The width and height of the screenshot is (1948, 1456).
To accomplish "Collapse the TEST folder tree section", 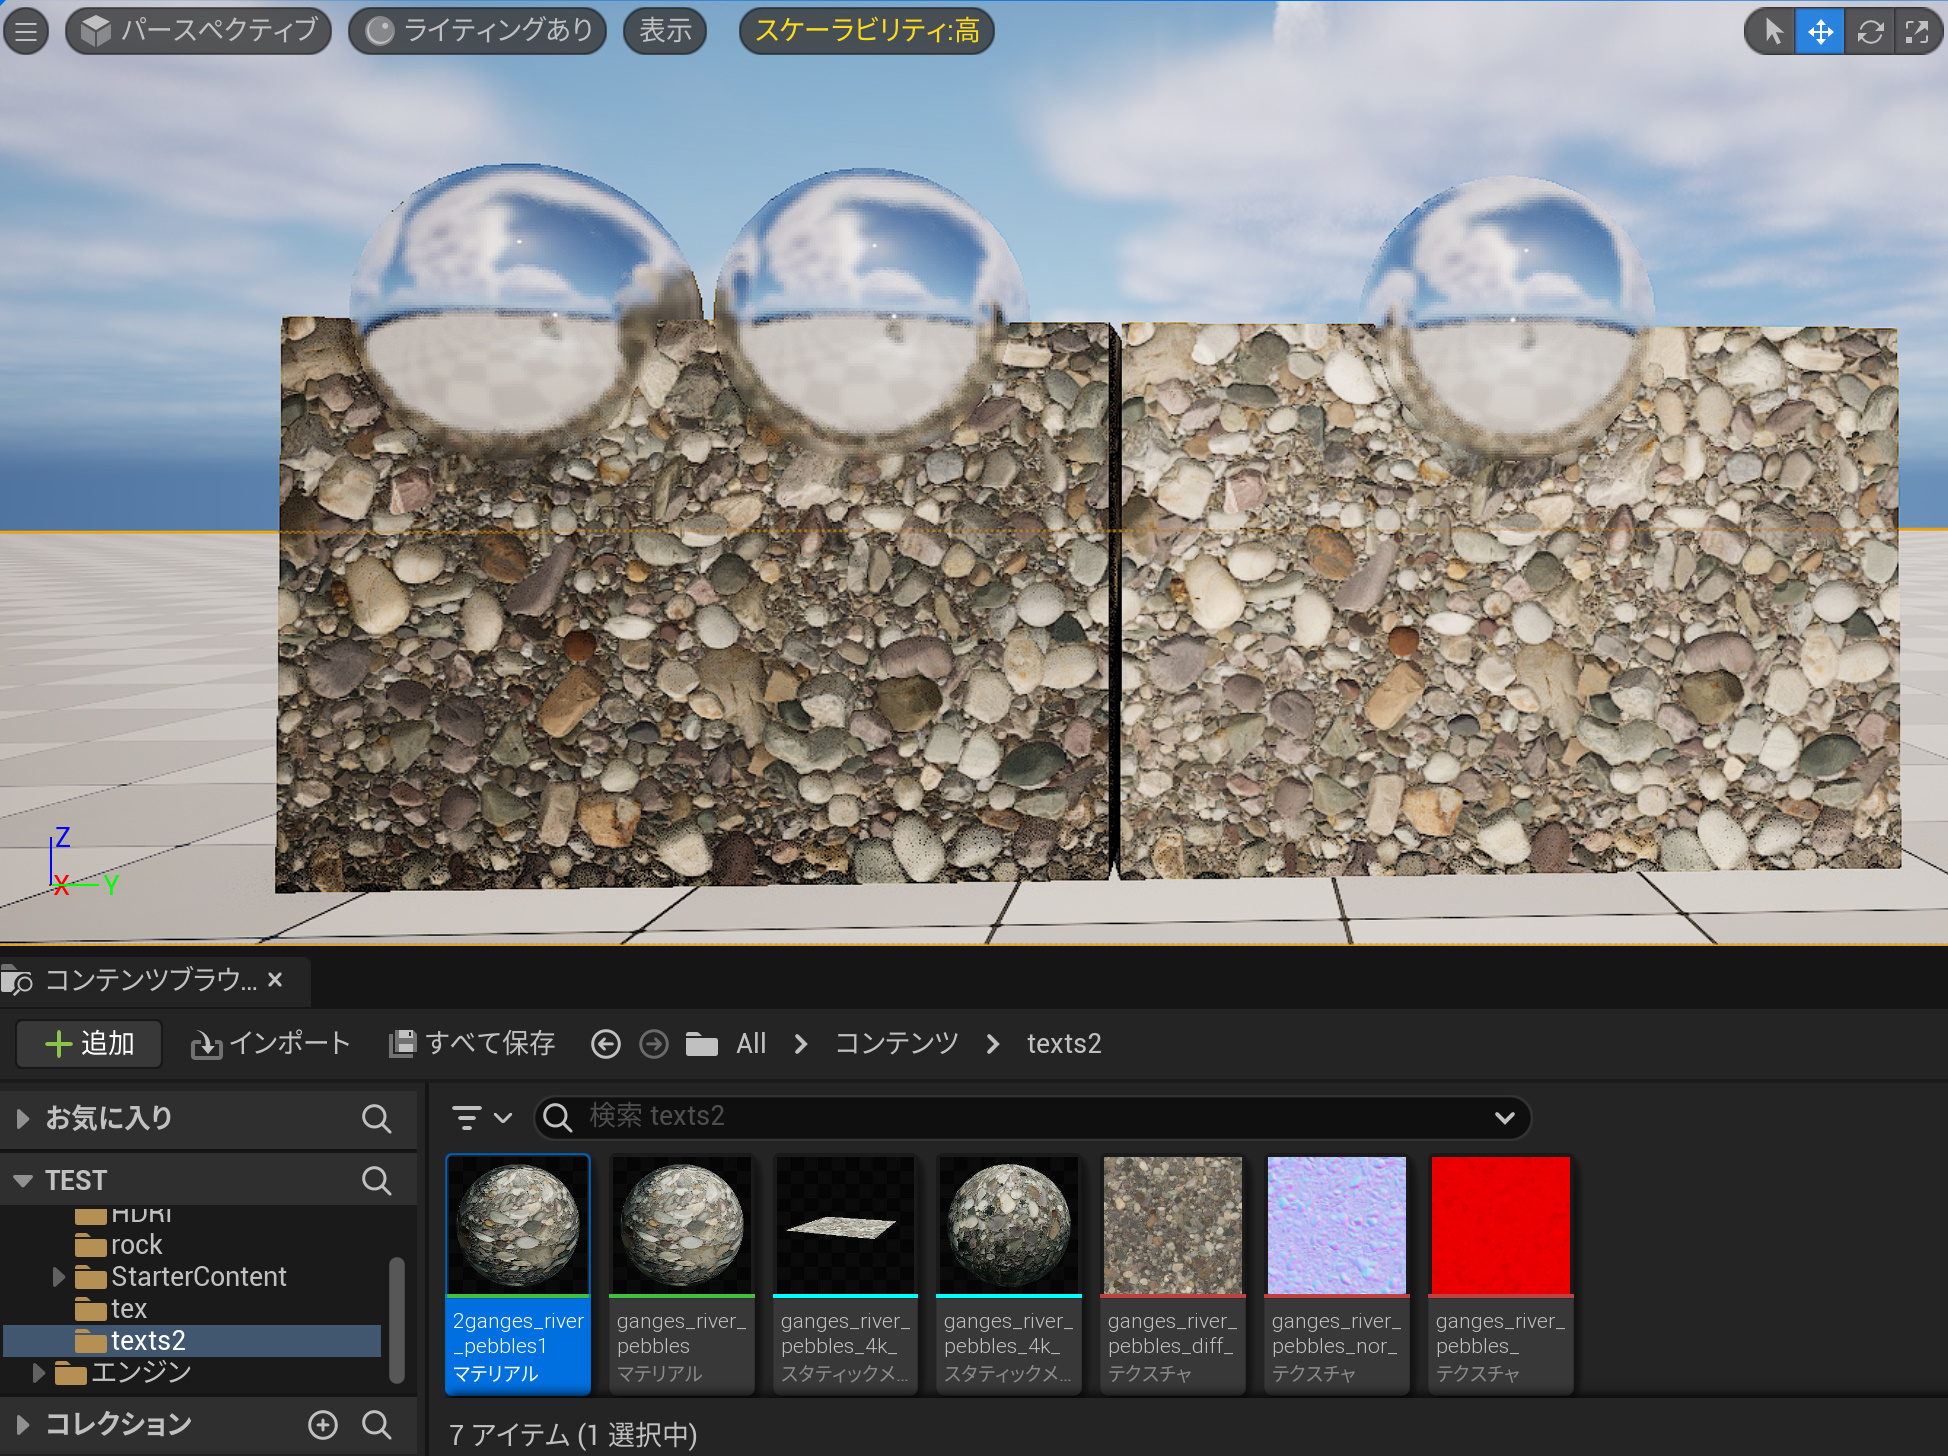I will pyautogui.click(x=23, y=1181).
